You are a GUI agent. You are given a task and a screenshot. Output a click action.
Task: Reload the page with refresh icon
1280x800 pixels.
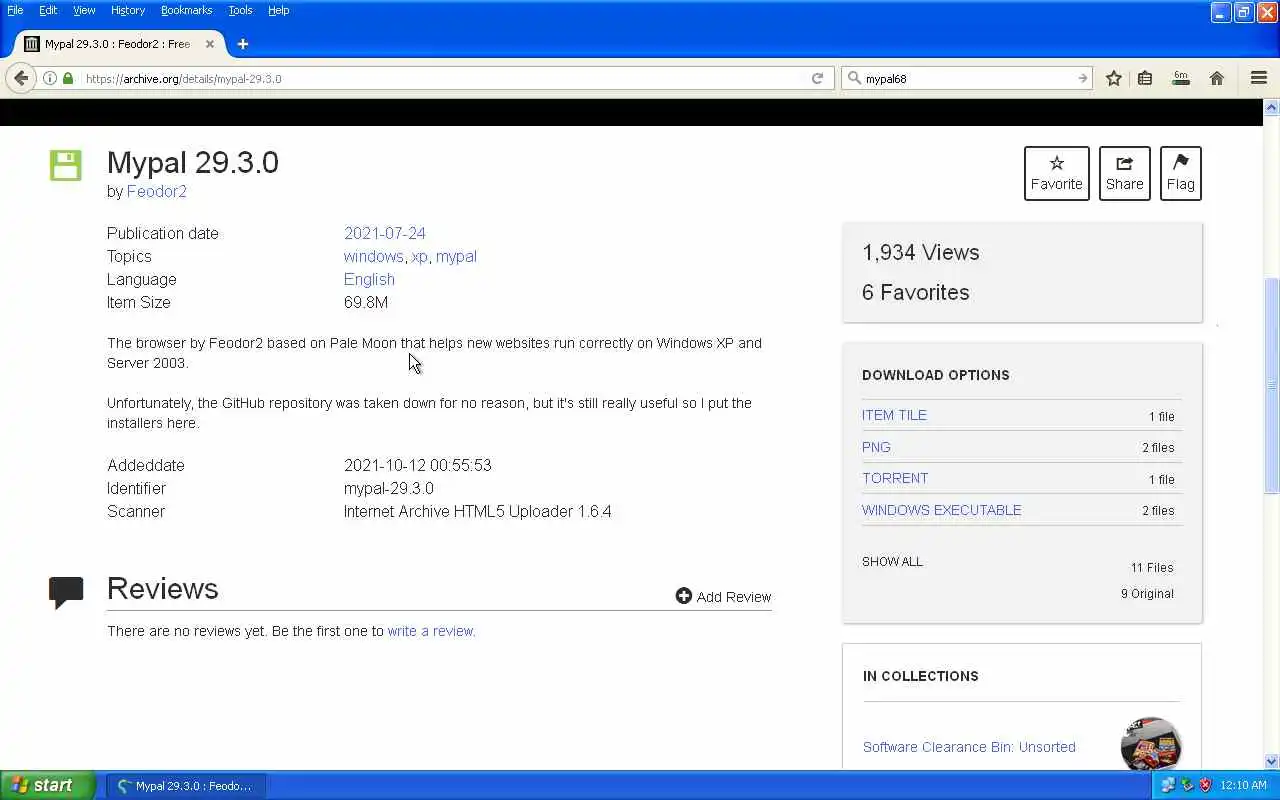(x=817, y=78)
